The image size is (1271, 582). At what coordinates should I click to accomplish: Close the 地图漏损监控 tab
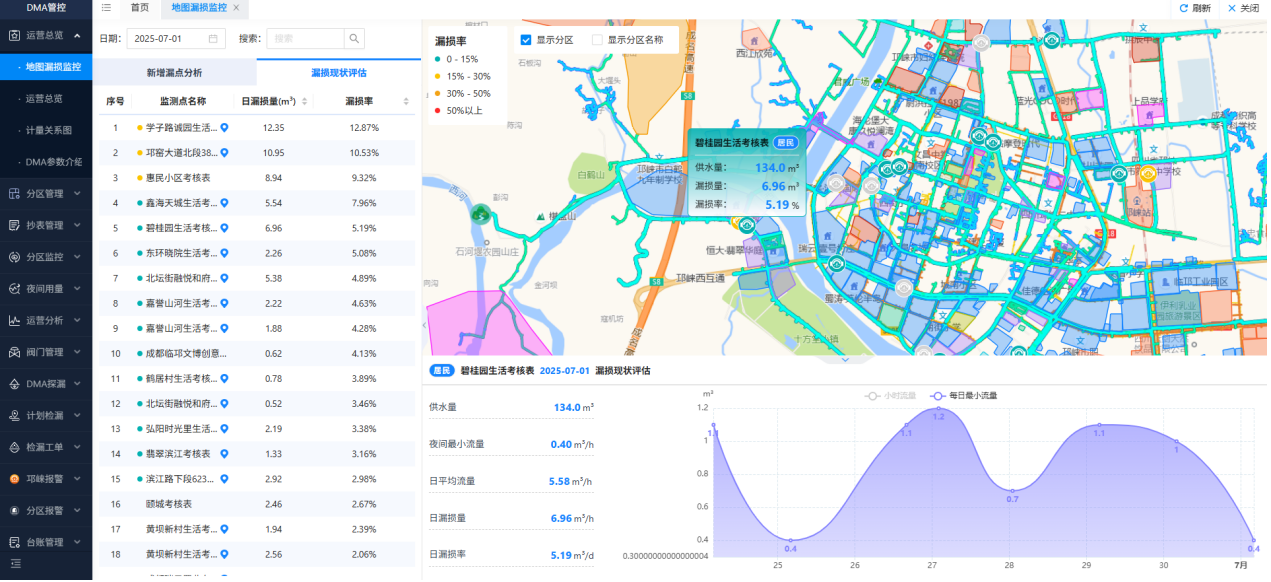(x=237, y=8)
